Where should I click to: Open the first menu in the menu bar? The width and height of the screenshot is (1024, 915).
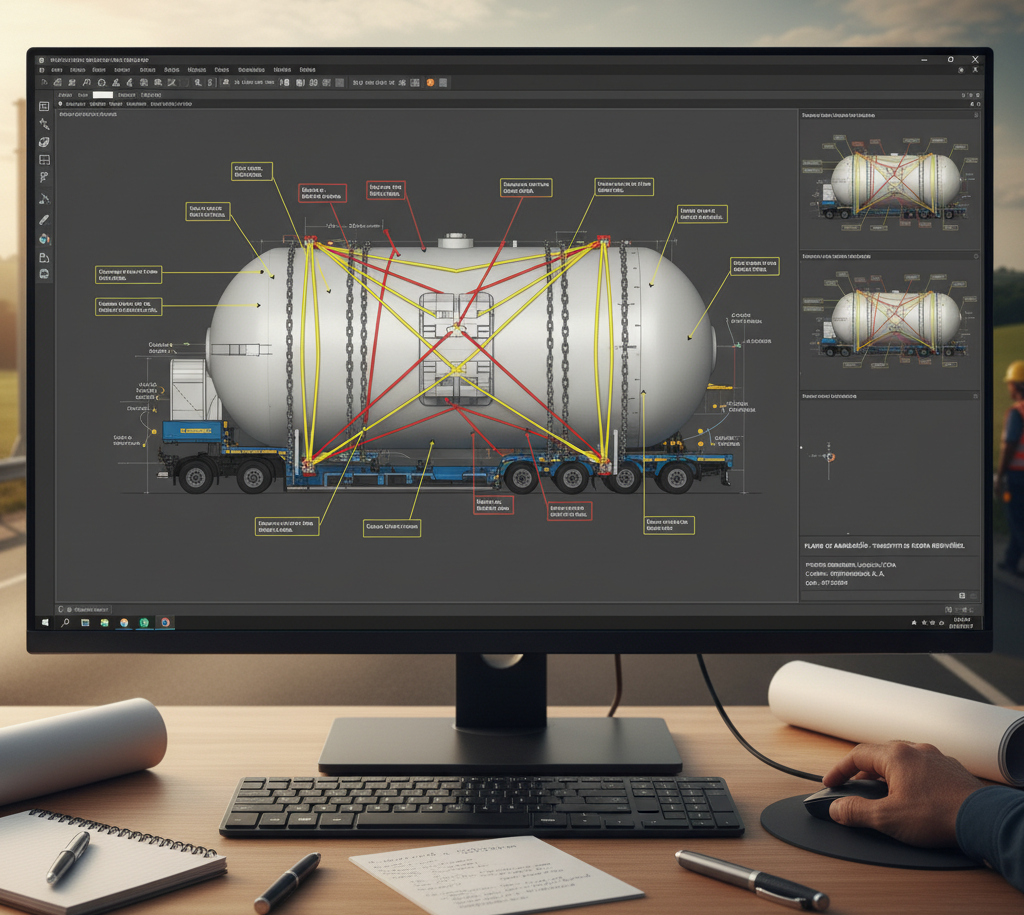tap(57, 71)
